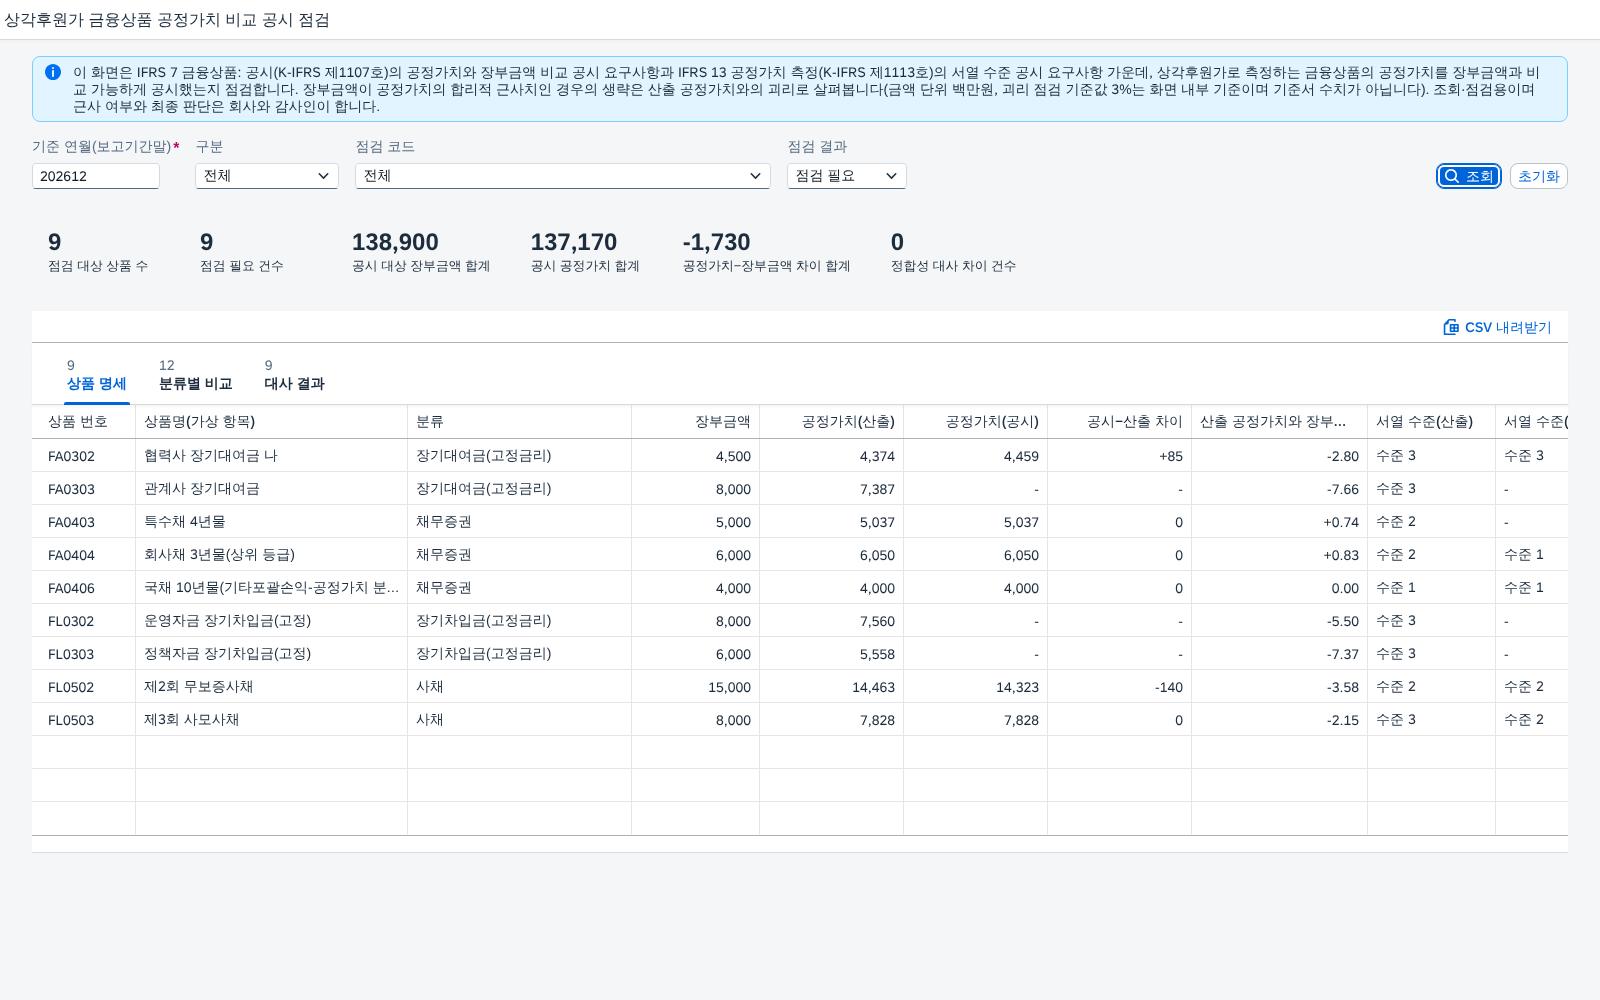Select product number FA0406 cell

[84, 588]
